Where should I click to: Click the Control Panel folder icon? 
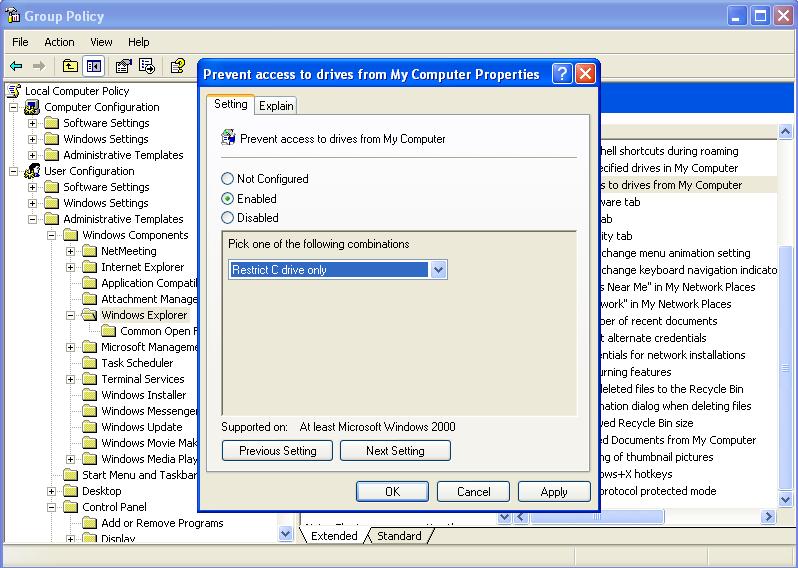pos(70,507)
